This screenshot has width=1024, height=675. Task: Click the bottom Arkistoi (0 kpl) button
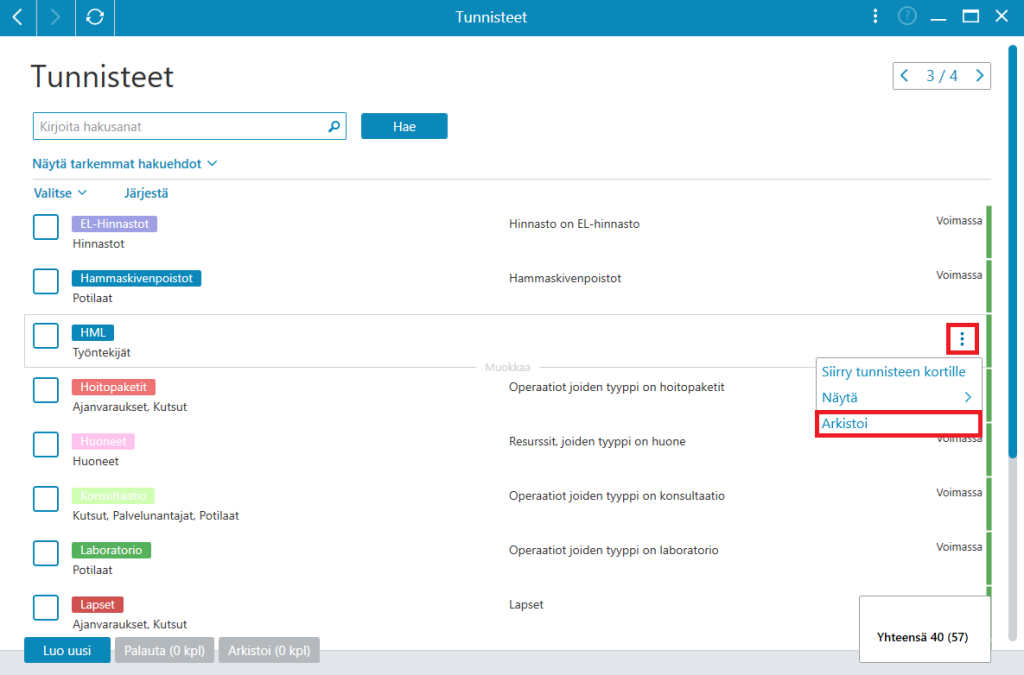click(x=269, y=650)
